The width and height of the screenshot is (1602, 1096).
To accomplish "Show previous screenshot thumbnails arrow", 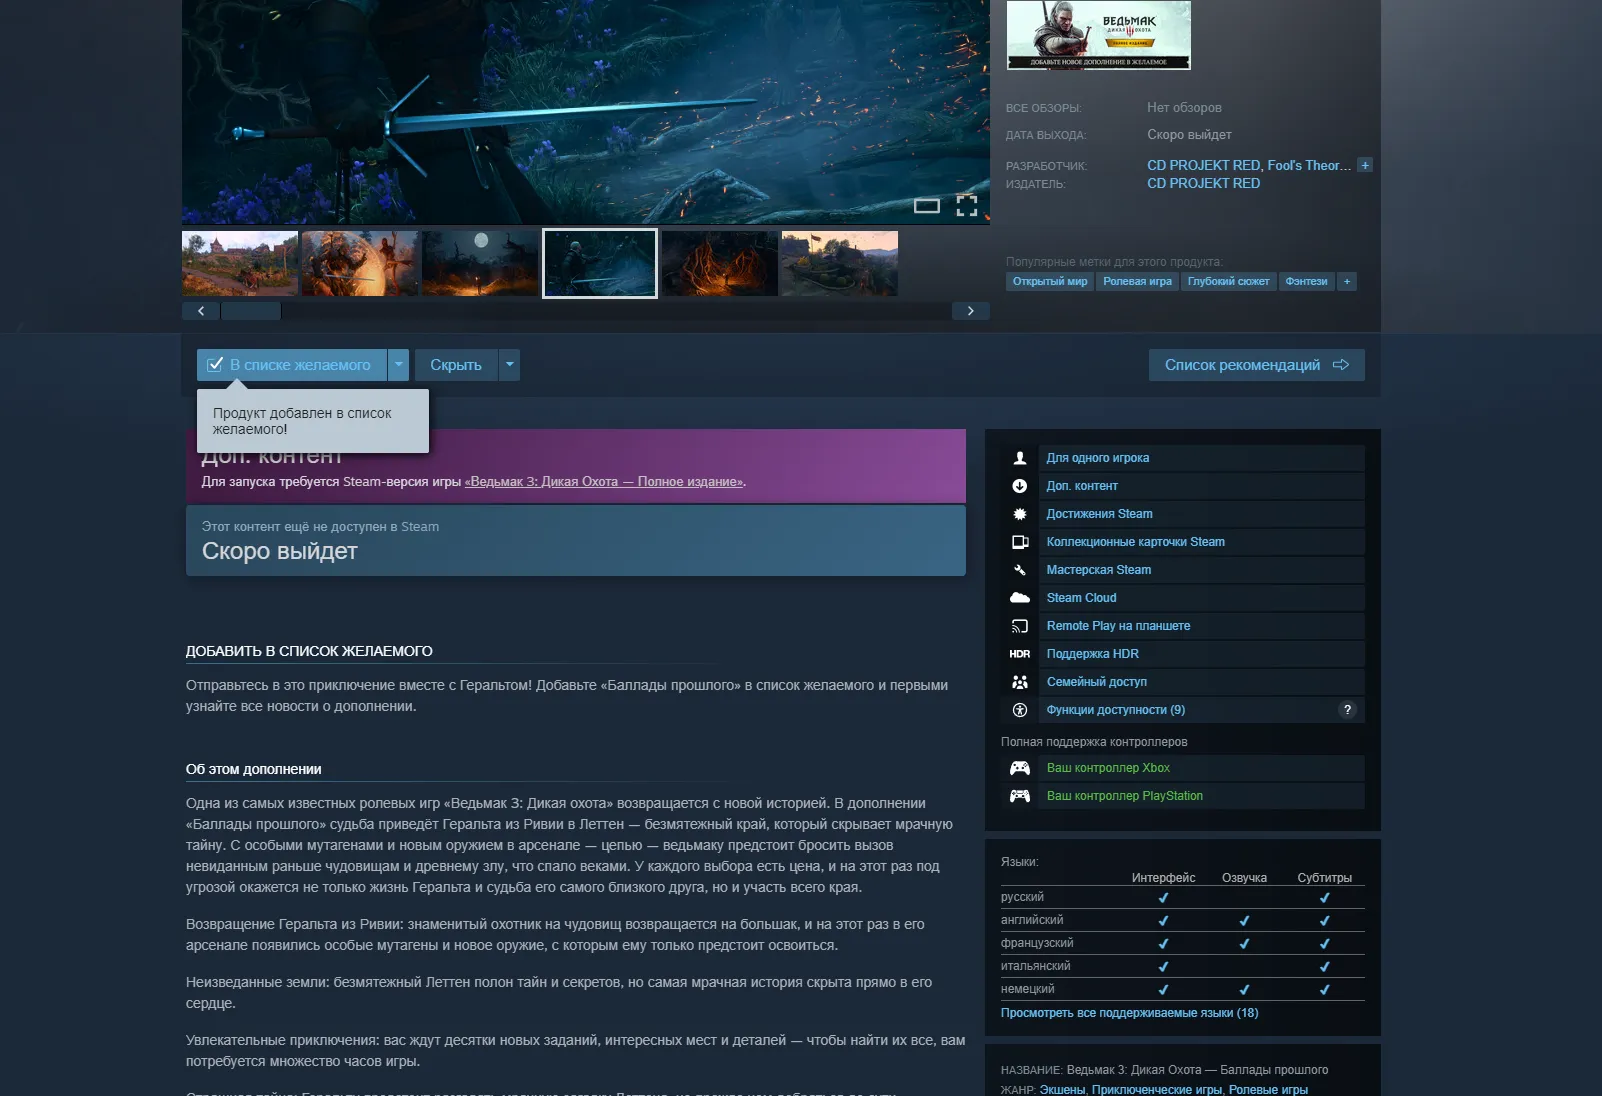I will [x=201, y=311].
